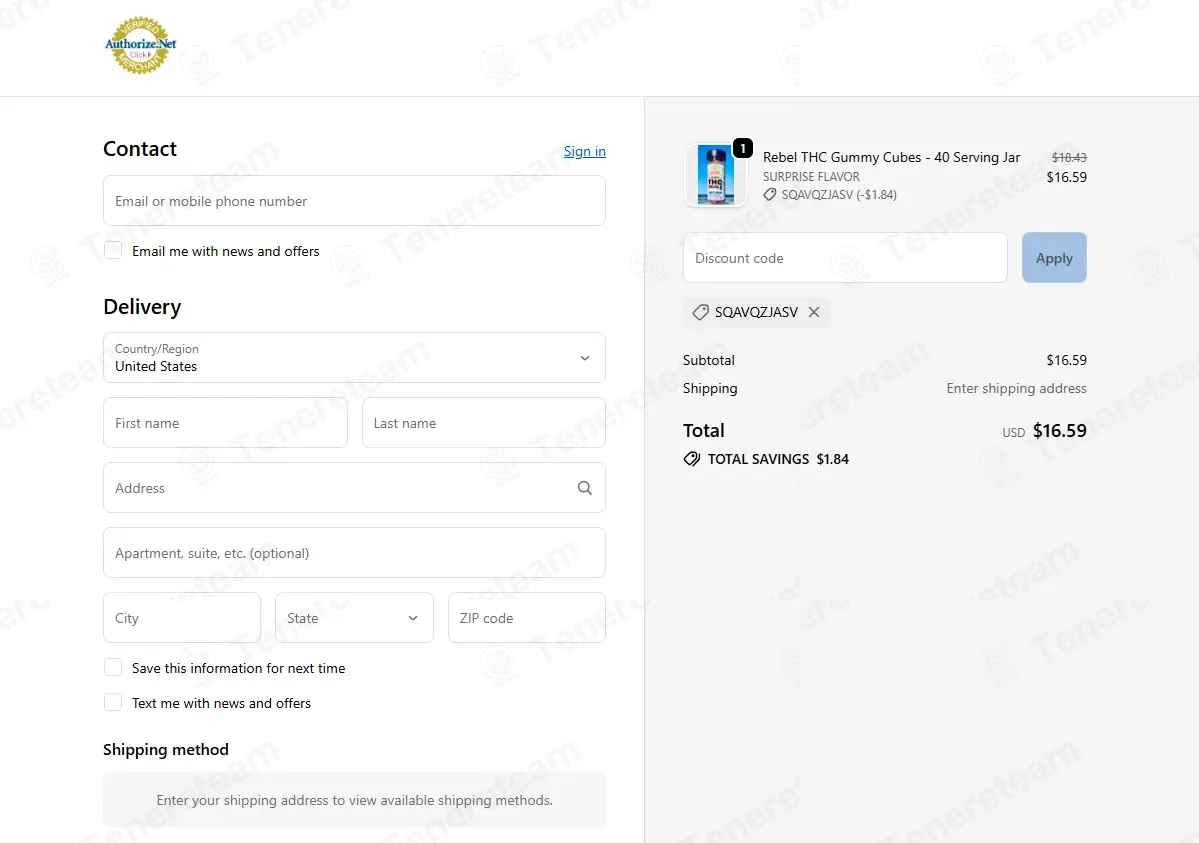
Task: Follow the Sign in link
Action: coord(584,151)
